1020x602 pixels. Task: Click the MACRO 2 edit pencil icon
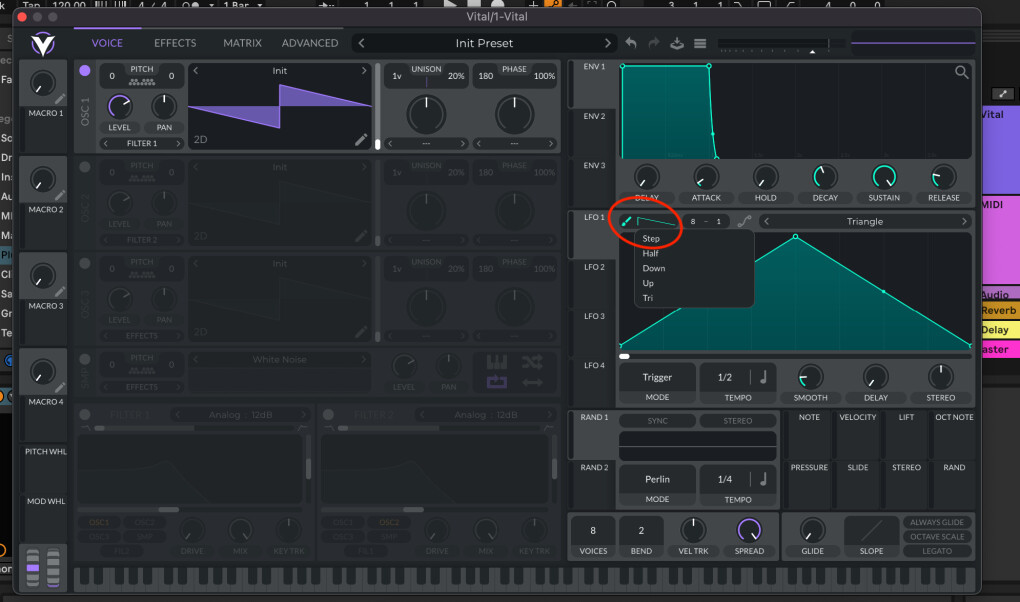click(x=60, y=195)
